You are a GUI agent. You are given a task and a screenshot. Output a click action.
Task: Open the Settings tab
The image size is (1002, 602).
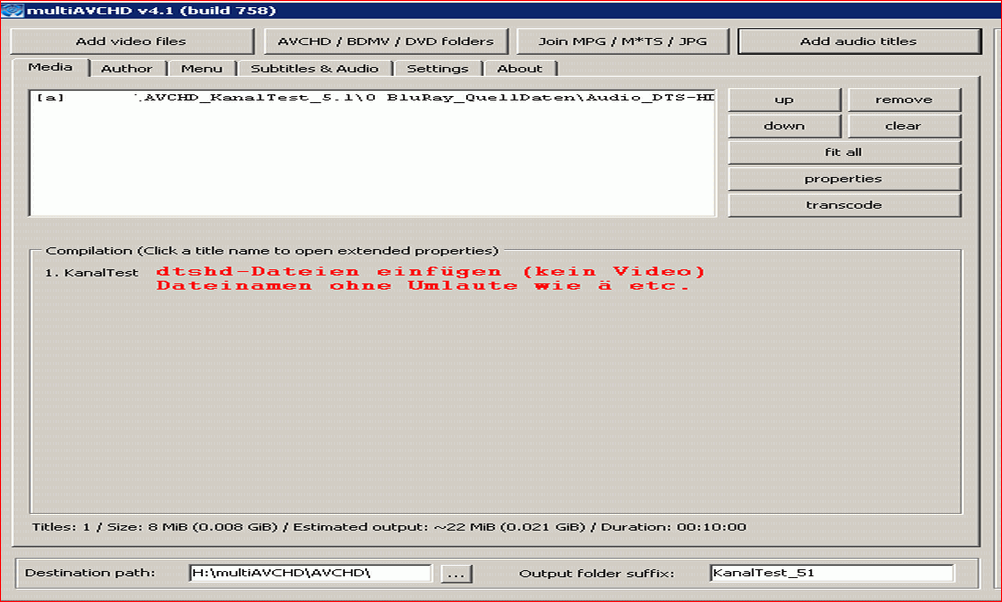(x=437, y=68)
